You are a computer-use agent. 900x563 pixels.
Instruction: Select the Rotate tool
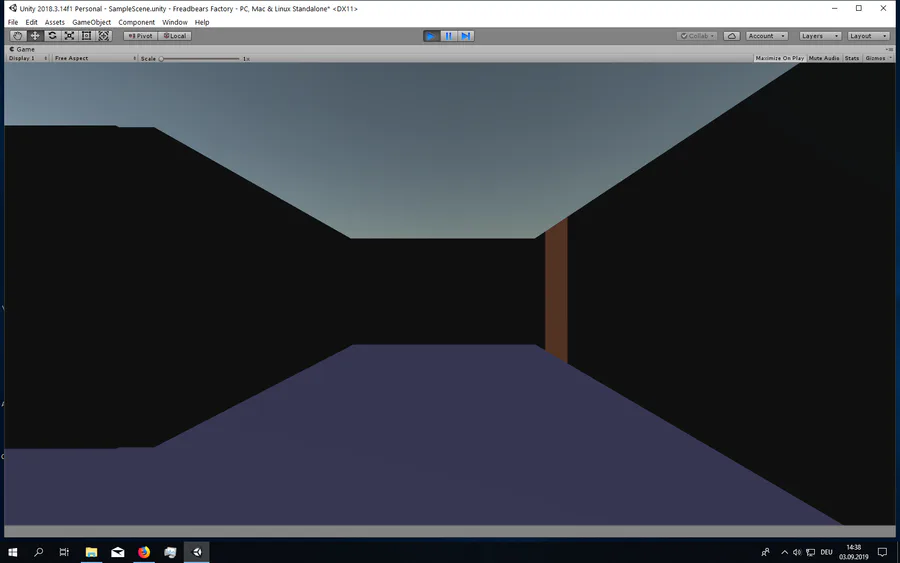[x=52, y=36]
